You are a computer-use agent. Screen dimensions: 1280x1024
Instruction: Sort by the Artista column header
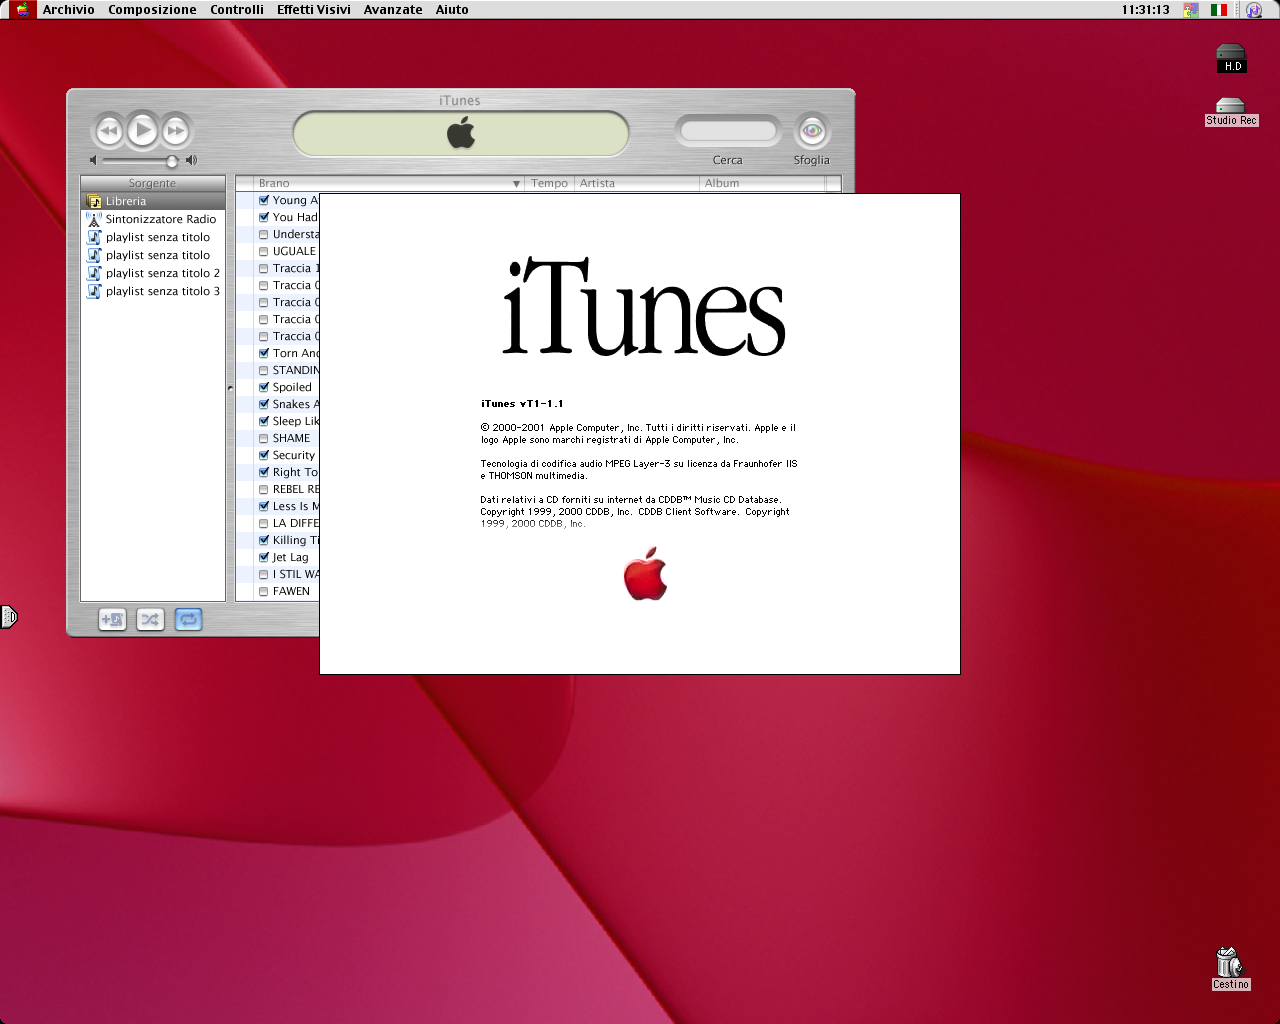[x=637, y=183]
